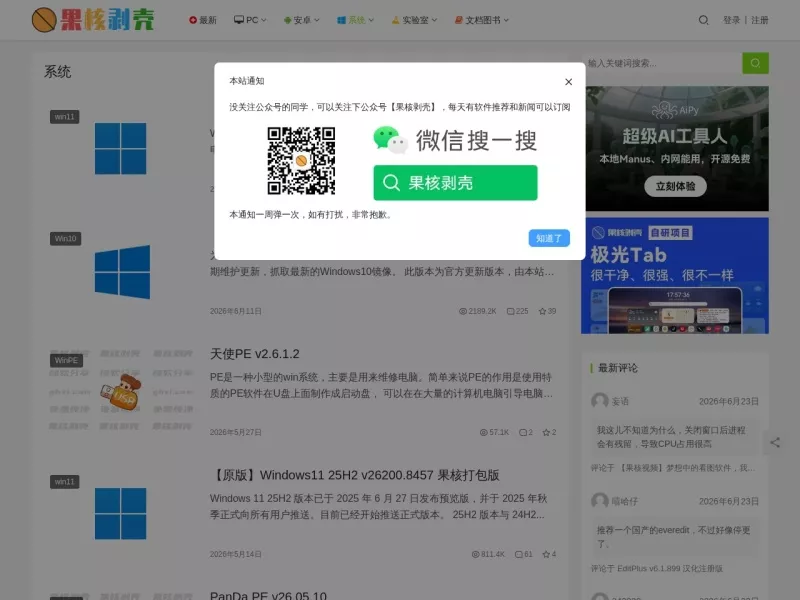Expand the 安卓 menu

coord(302,20)
